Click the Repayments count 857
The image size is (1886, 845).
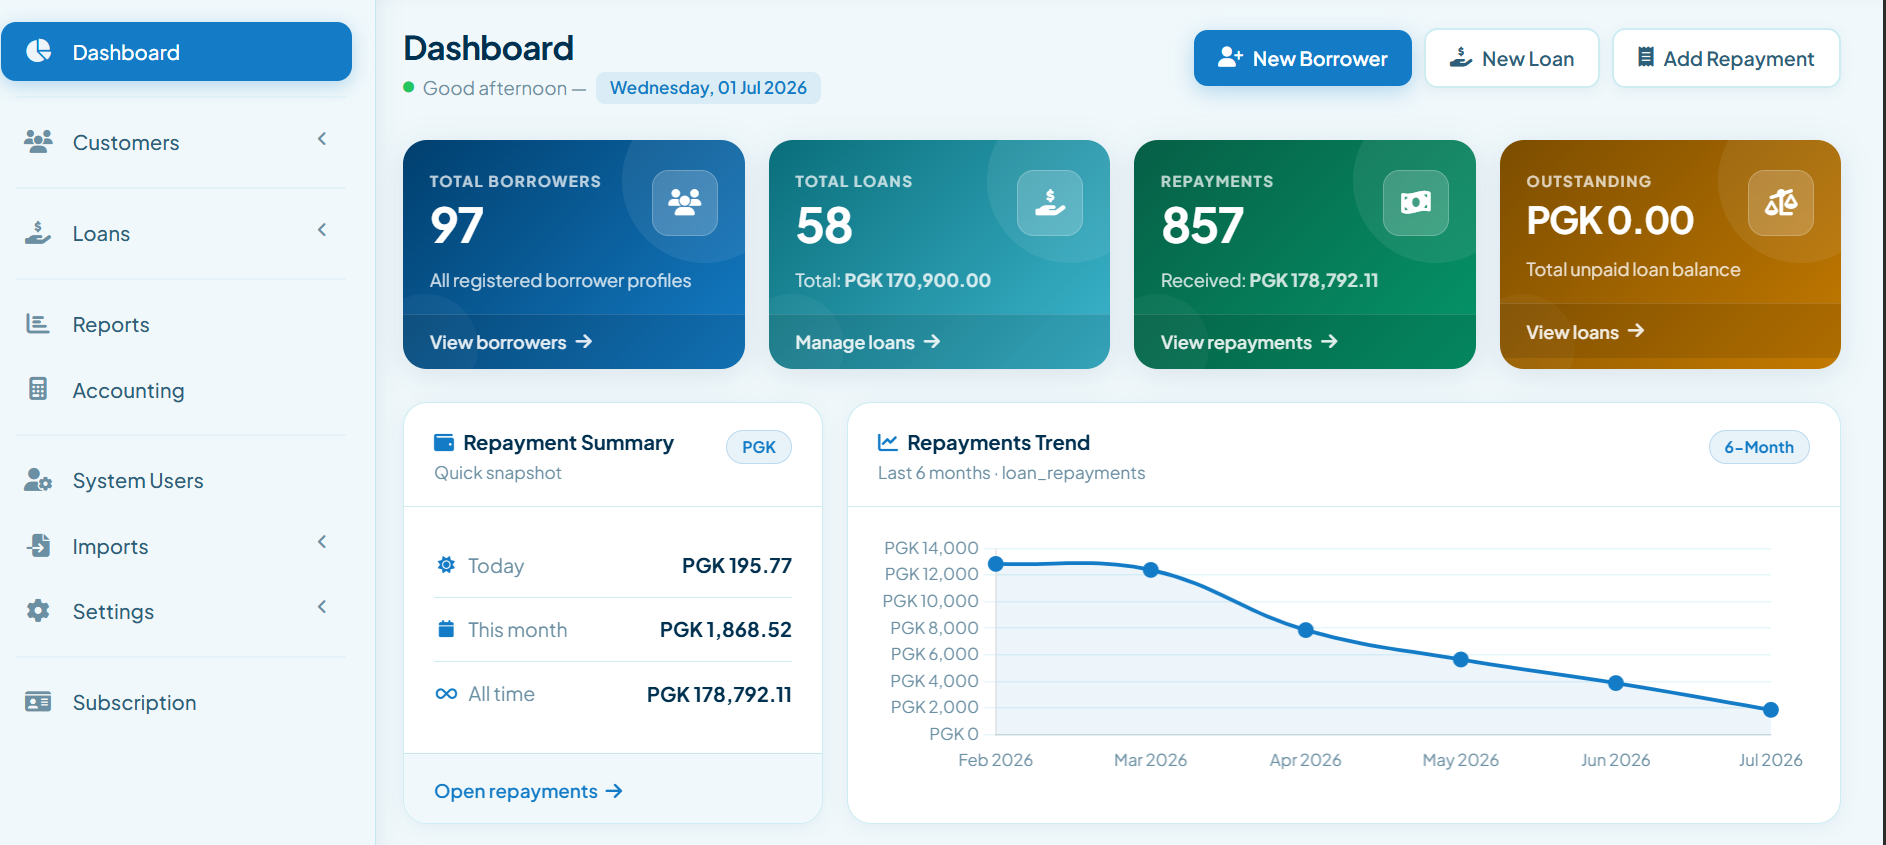1202,225
